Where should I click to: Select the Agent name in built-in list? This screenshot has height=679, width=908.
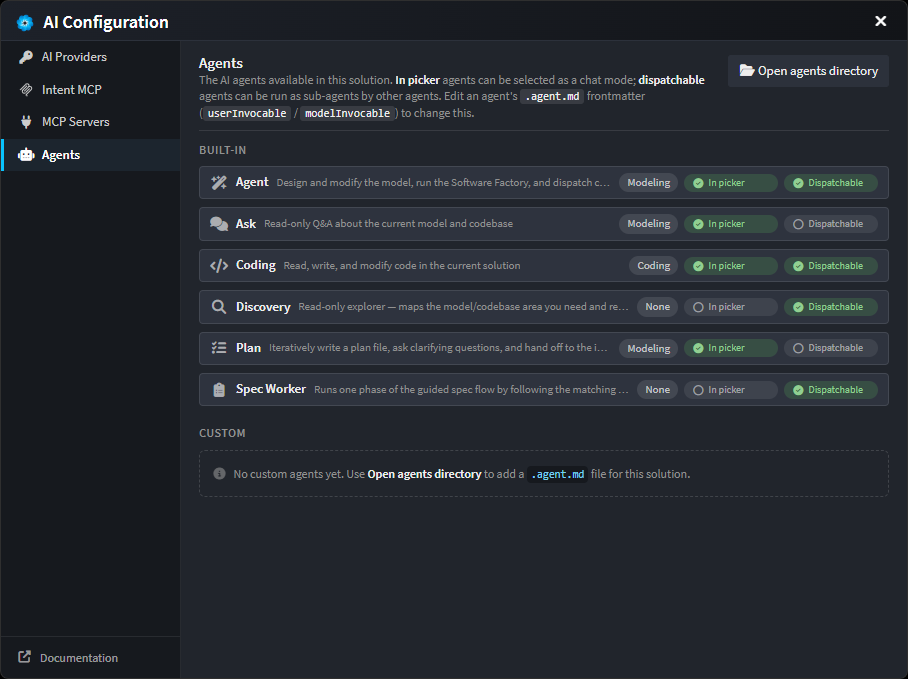(x=252, y=182)
